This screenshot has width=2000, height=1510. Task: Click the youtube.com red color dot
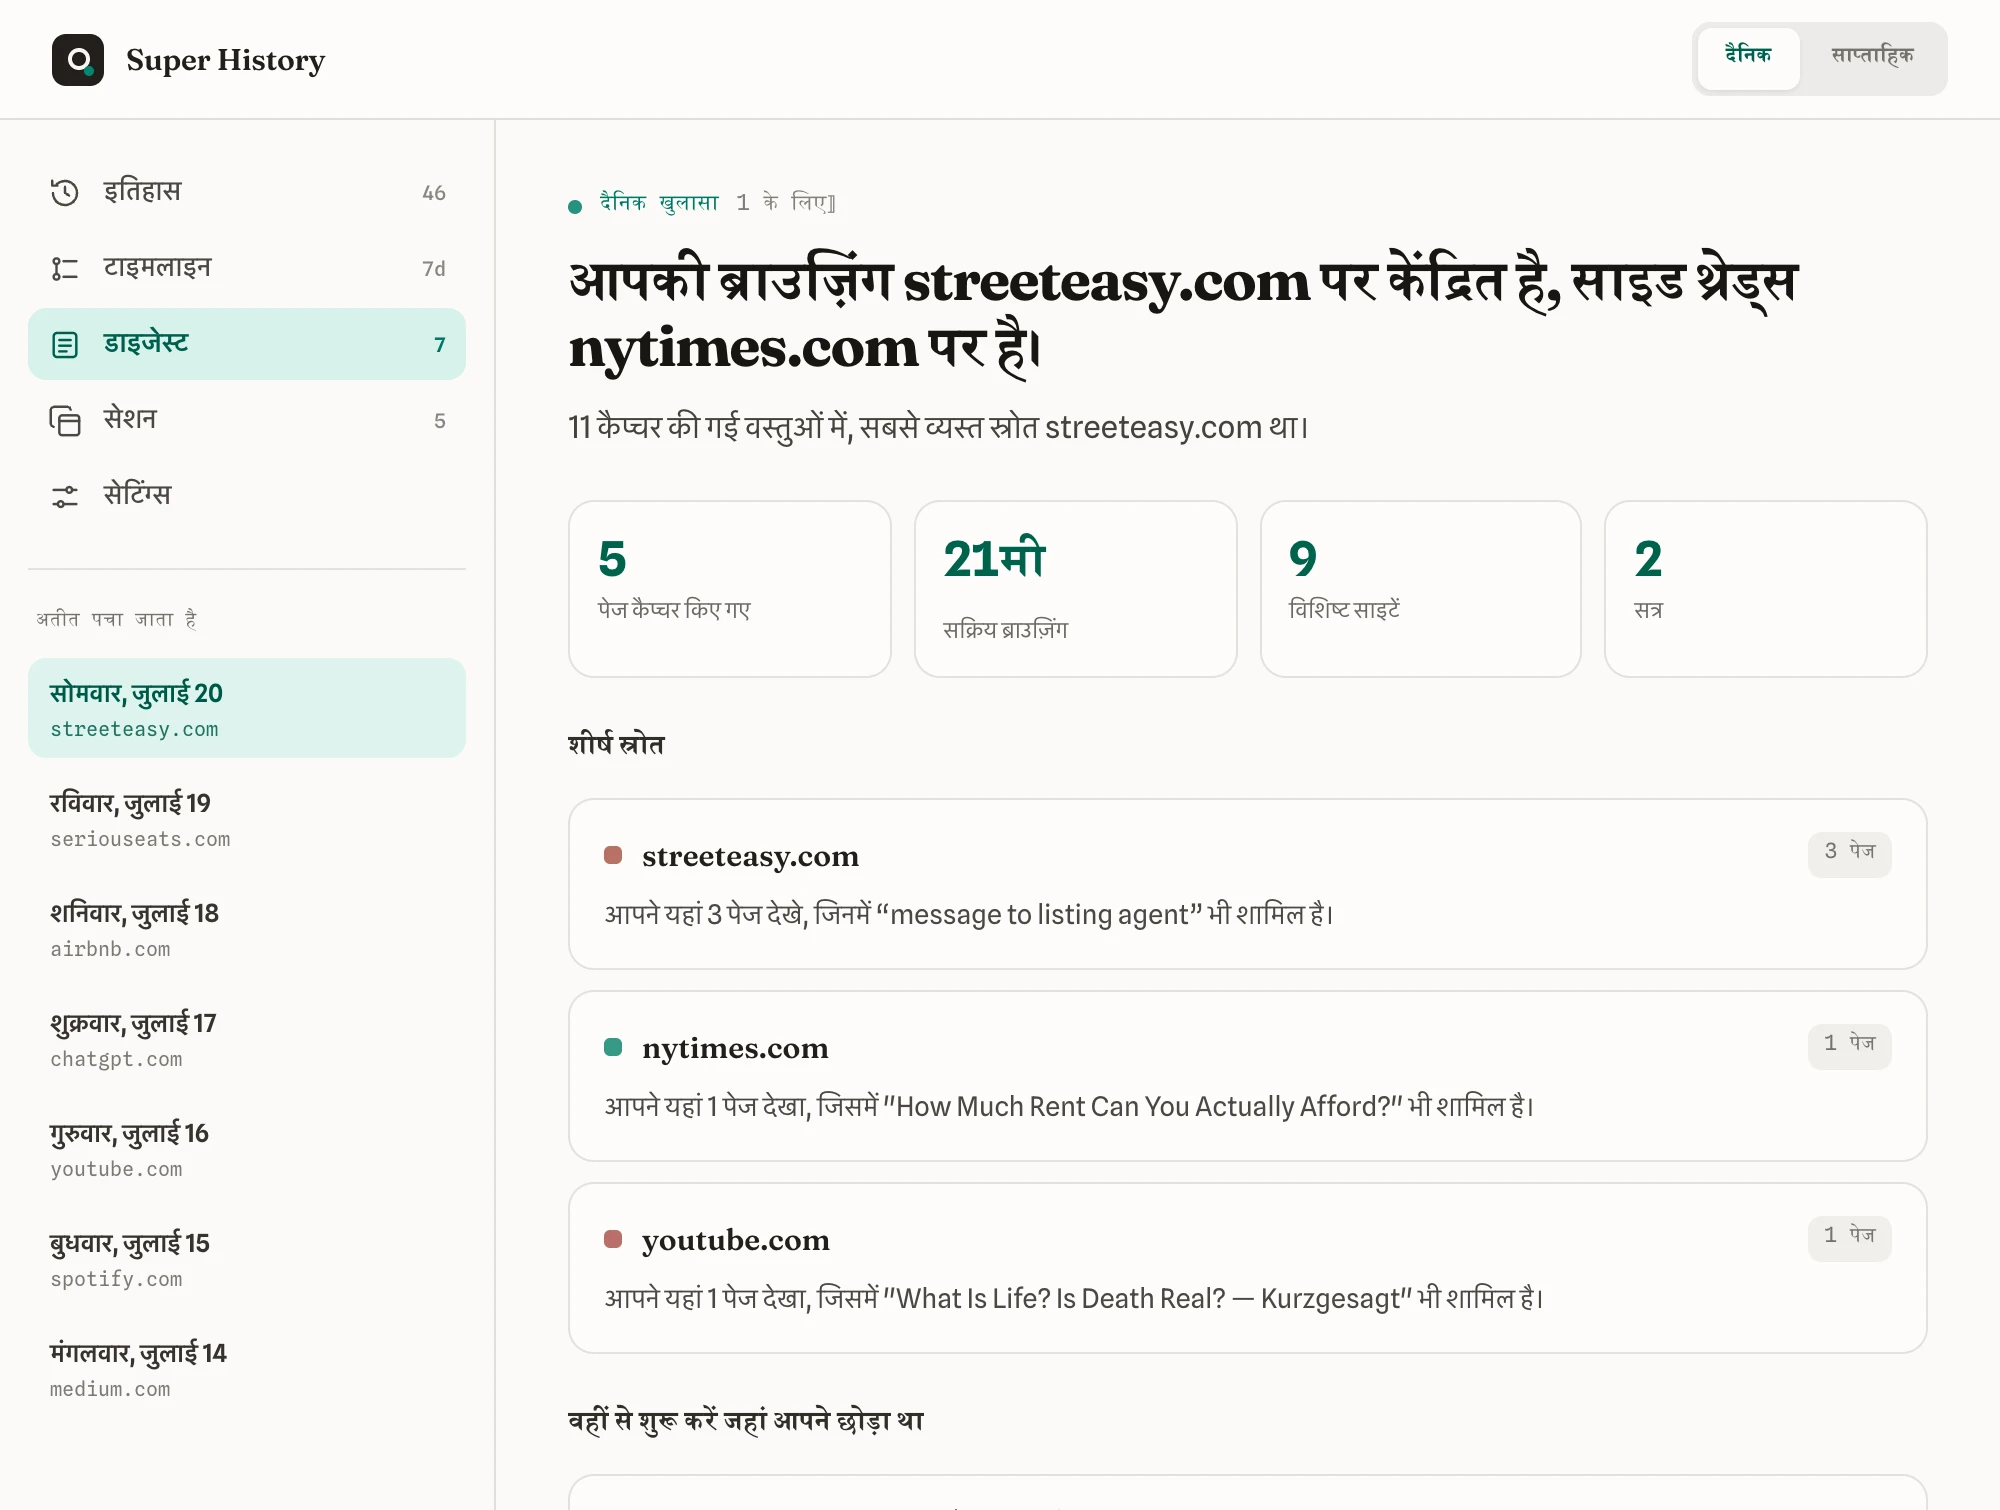613,1239
